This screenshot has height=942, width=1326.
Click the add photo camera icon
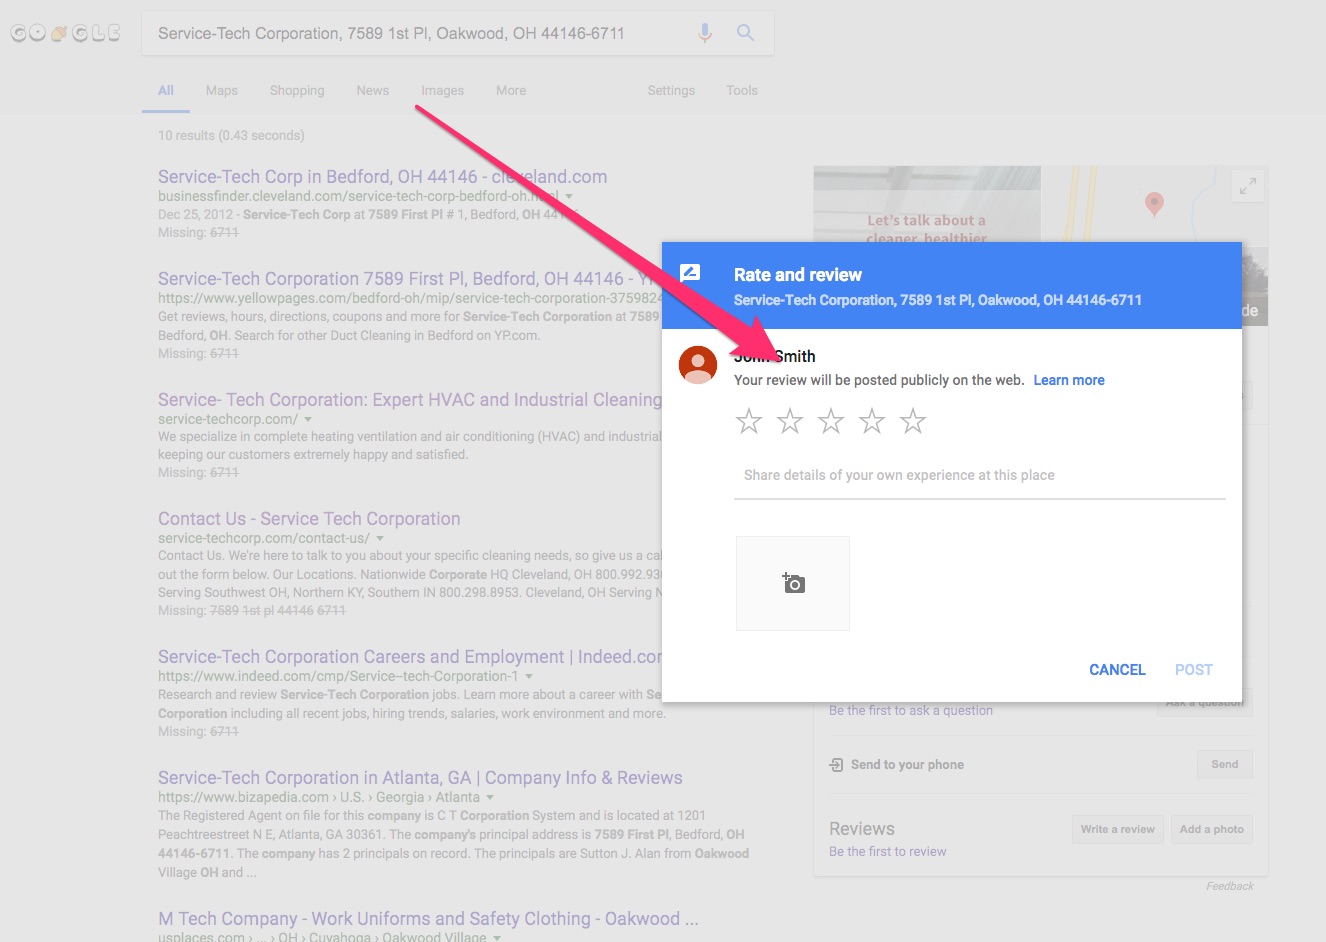[x=793, y=583]
